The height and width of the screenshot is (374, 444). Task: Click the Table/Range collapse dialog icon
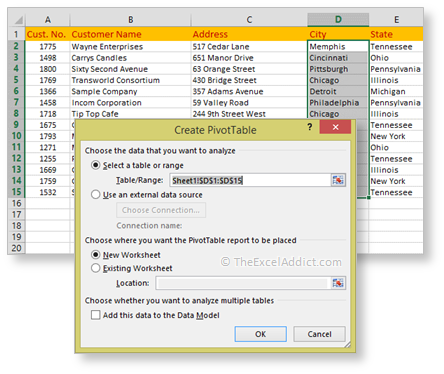[x=338, y=180]
